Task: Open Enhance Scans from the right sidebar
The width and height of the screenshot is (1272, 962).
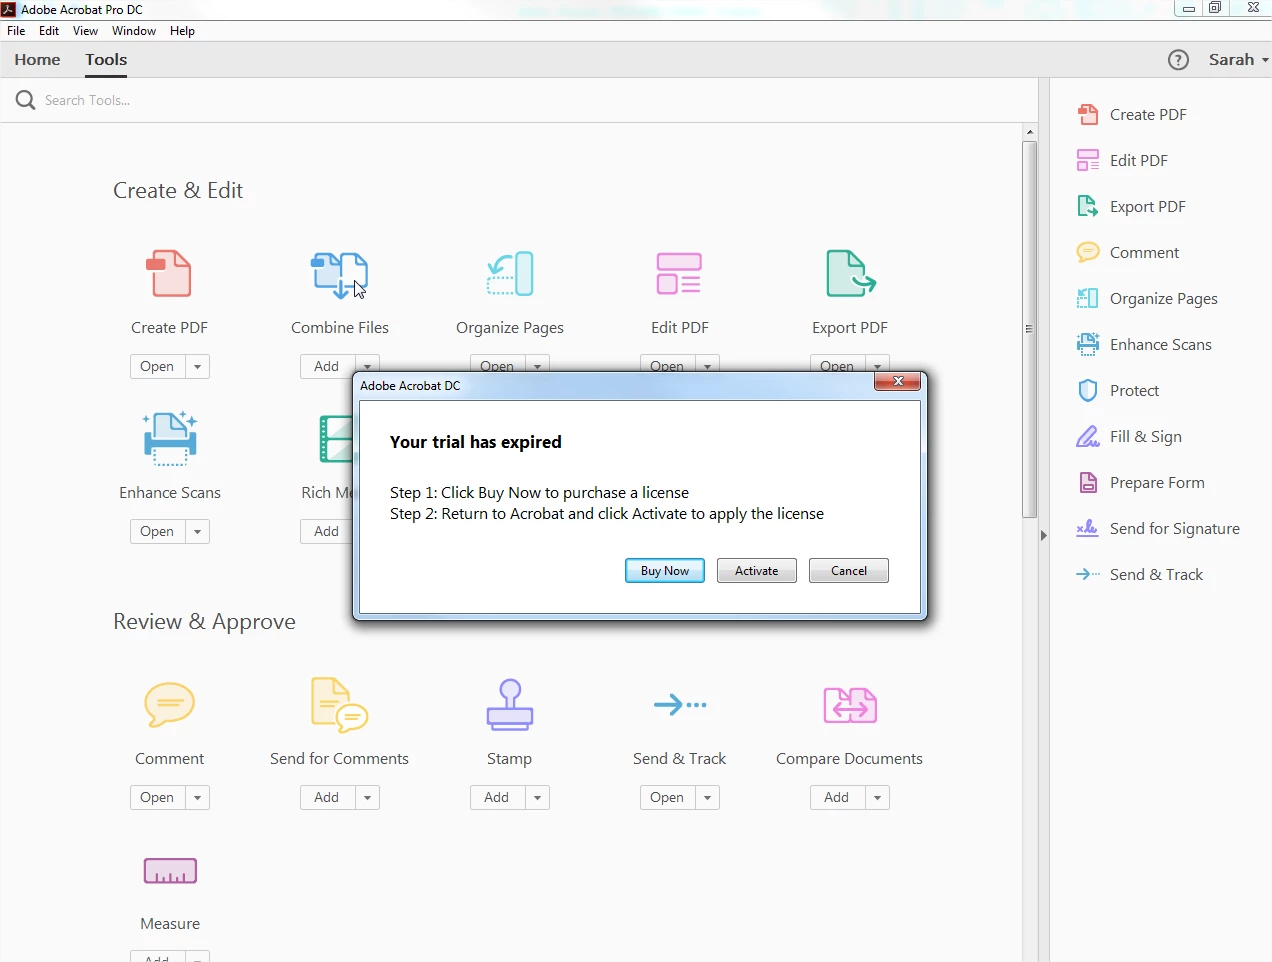Action: click(x=1144, y=344)
